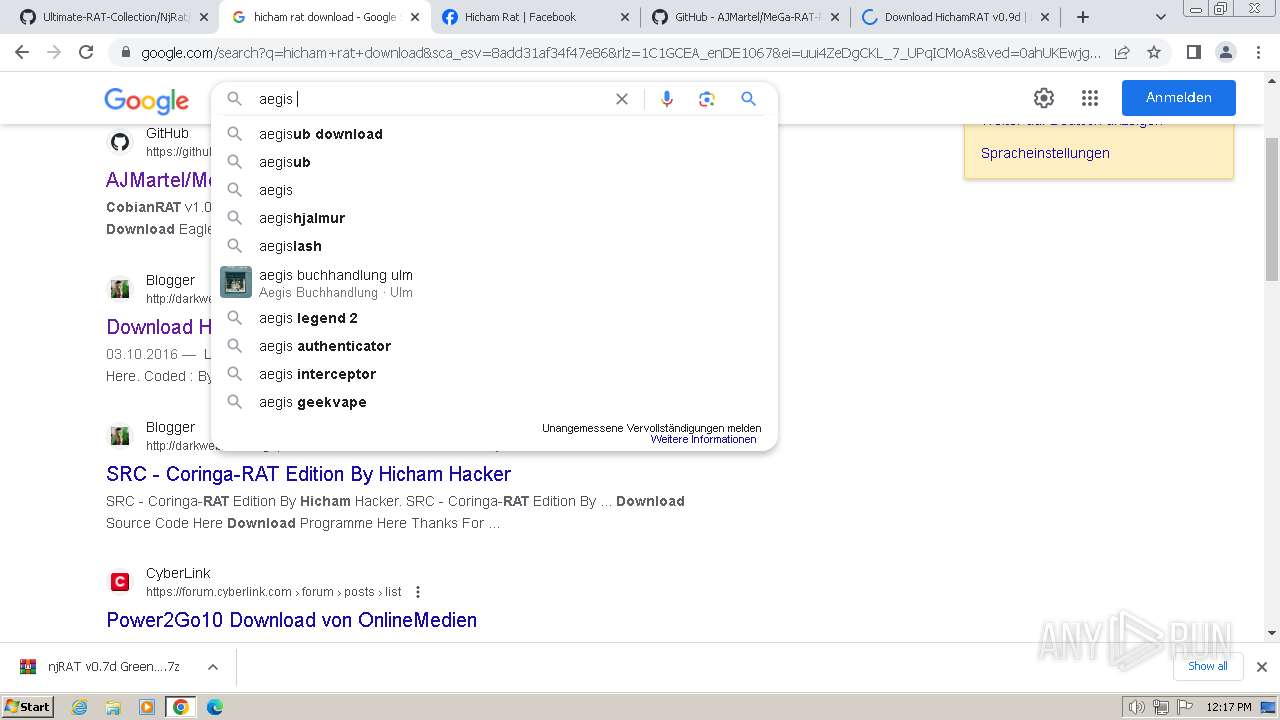Close the downloads bar

point(1262,667)
